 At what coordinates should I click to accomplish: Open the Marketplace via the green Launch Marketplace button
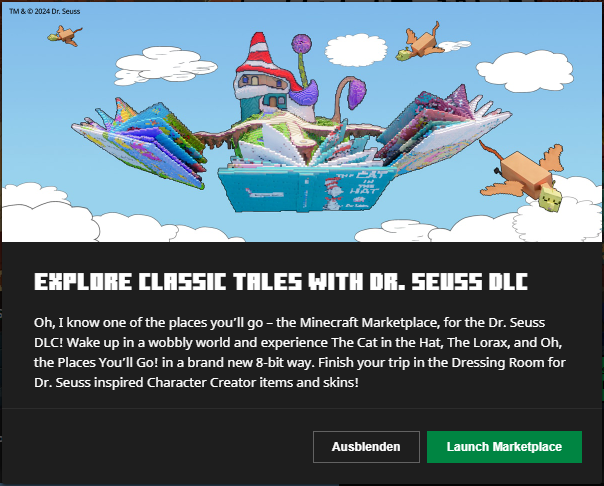pyautogui.click(x=504, y=447)
